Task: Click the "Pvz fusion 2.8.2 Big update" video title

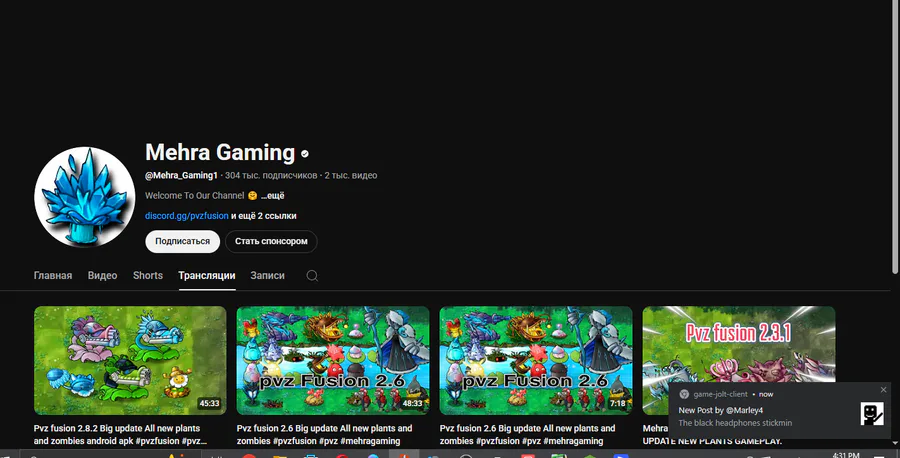Action: [x=120, y=434]
